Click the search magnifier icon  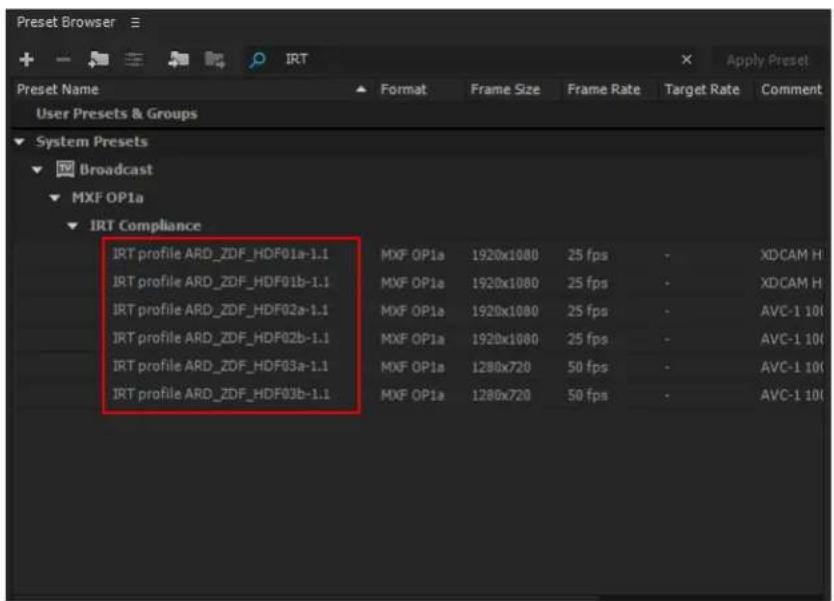click(x=257, y=60)
